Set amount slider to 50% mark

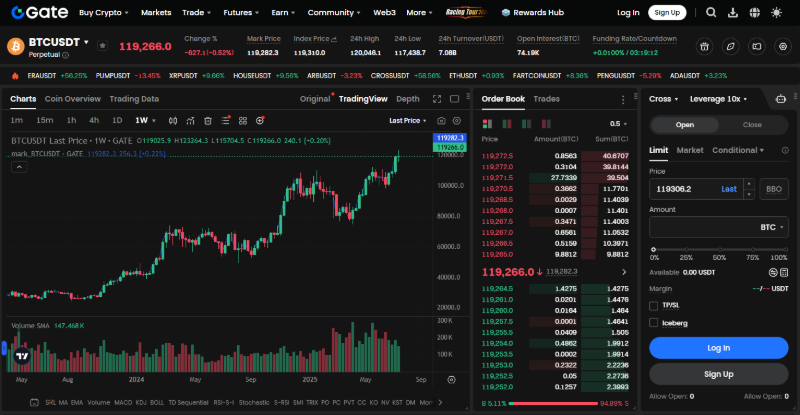(x=719, y=250)
